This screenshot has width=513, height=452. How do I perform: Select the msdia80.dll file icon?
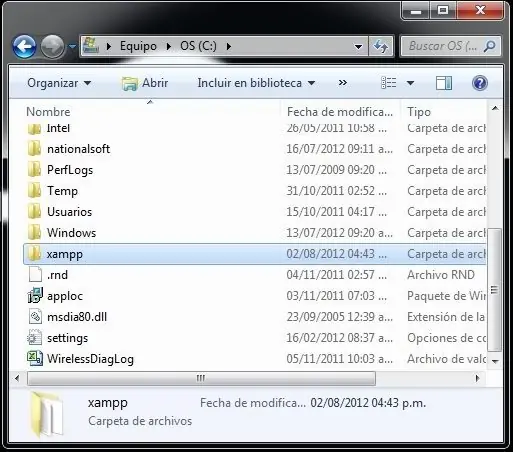pos(35,316)
